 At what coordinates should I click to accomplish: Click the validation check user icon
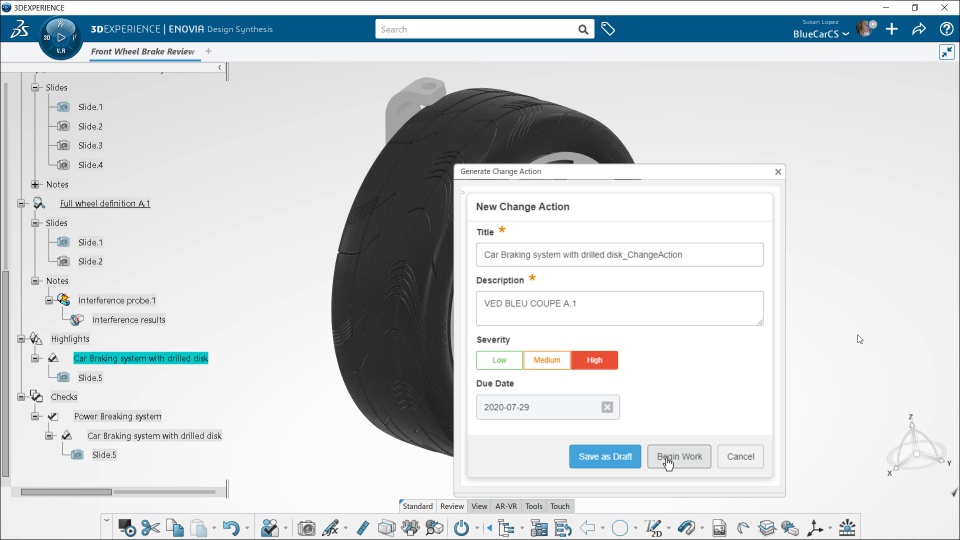click(269, 528)
